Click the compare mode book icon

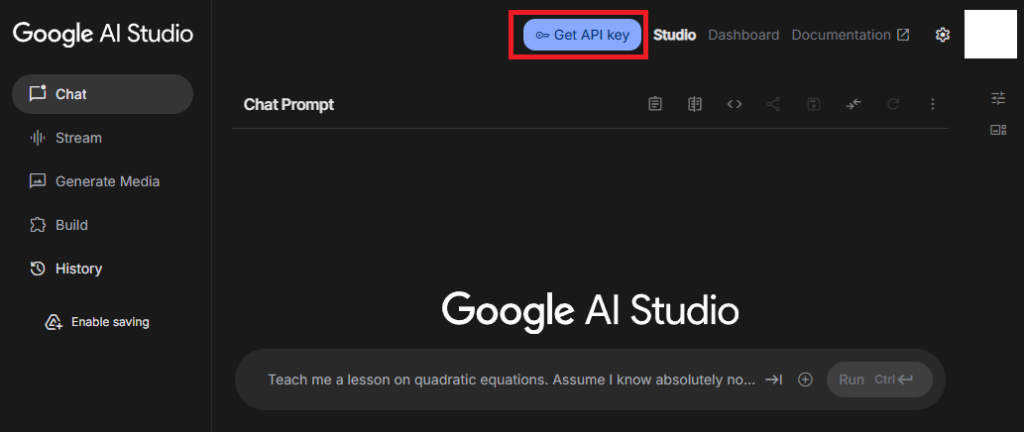695,104
